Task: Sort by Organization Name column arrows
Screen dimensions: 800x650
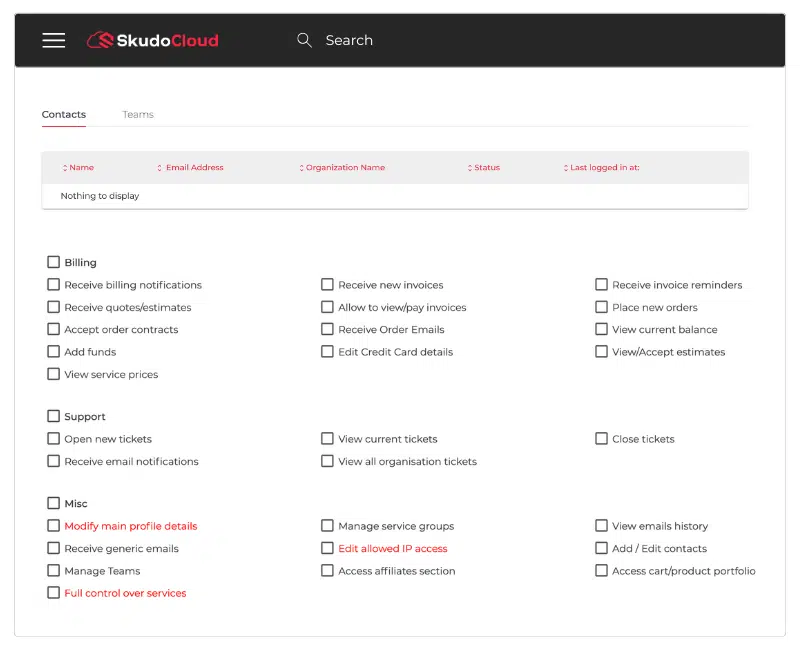Action: tap(302, 168)
